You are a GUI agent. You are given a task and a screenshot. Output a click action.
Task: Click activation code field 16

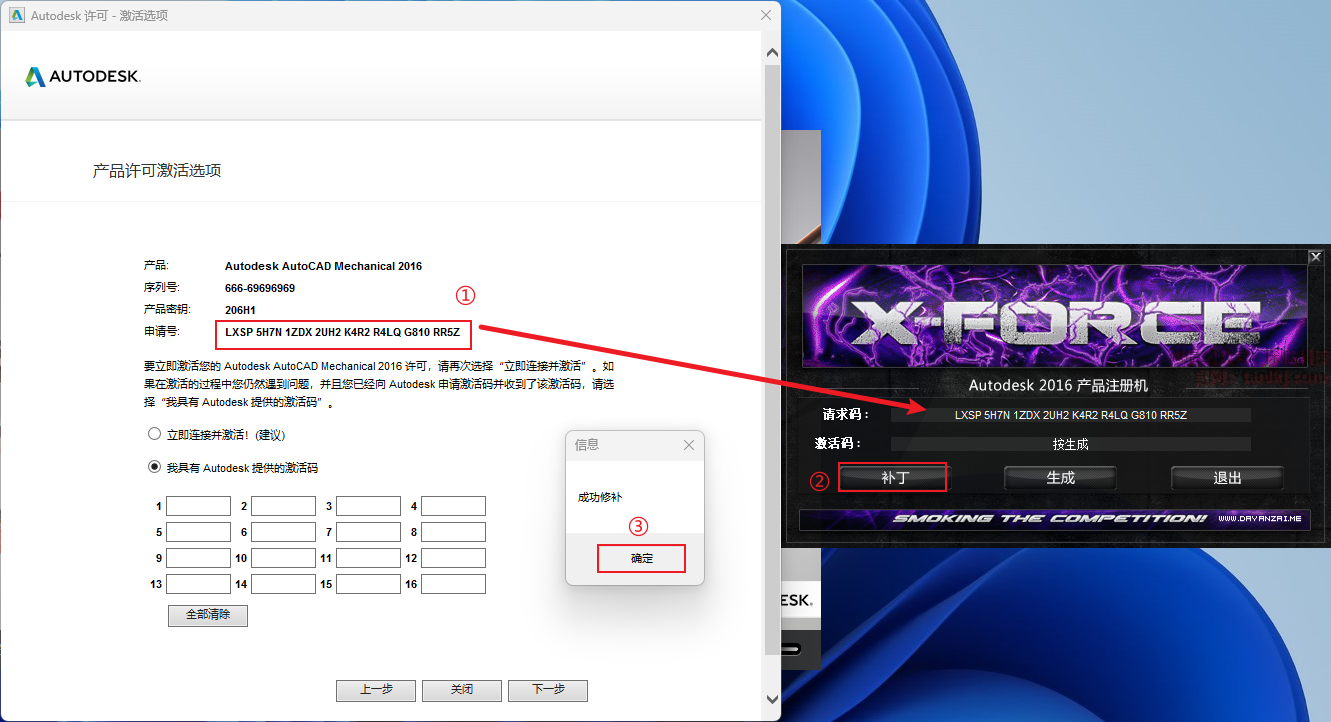453,584
